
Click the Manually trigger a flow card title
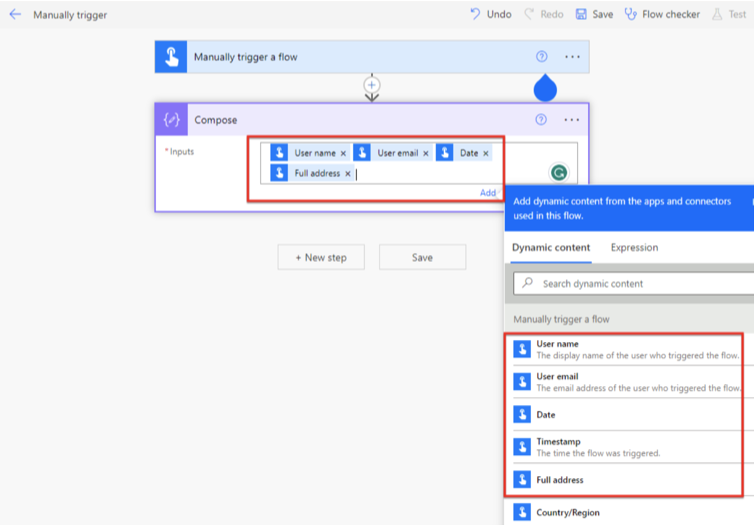246,57
